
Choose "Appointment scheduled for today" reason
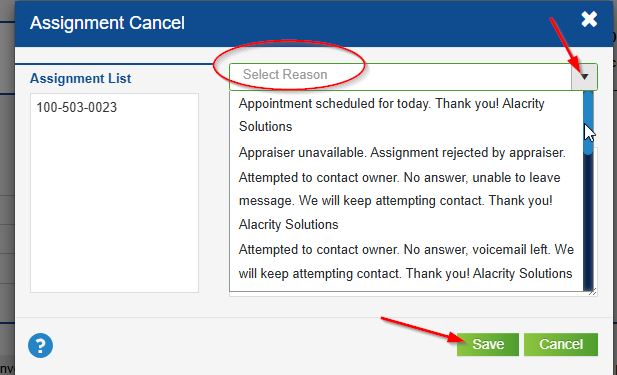click(x=406, y=115)
